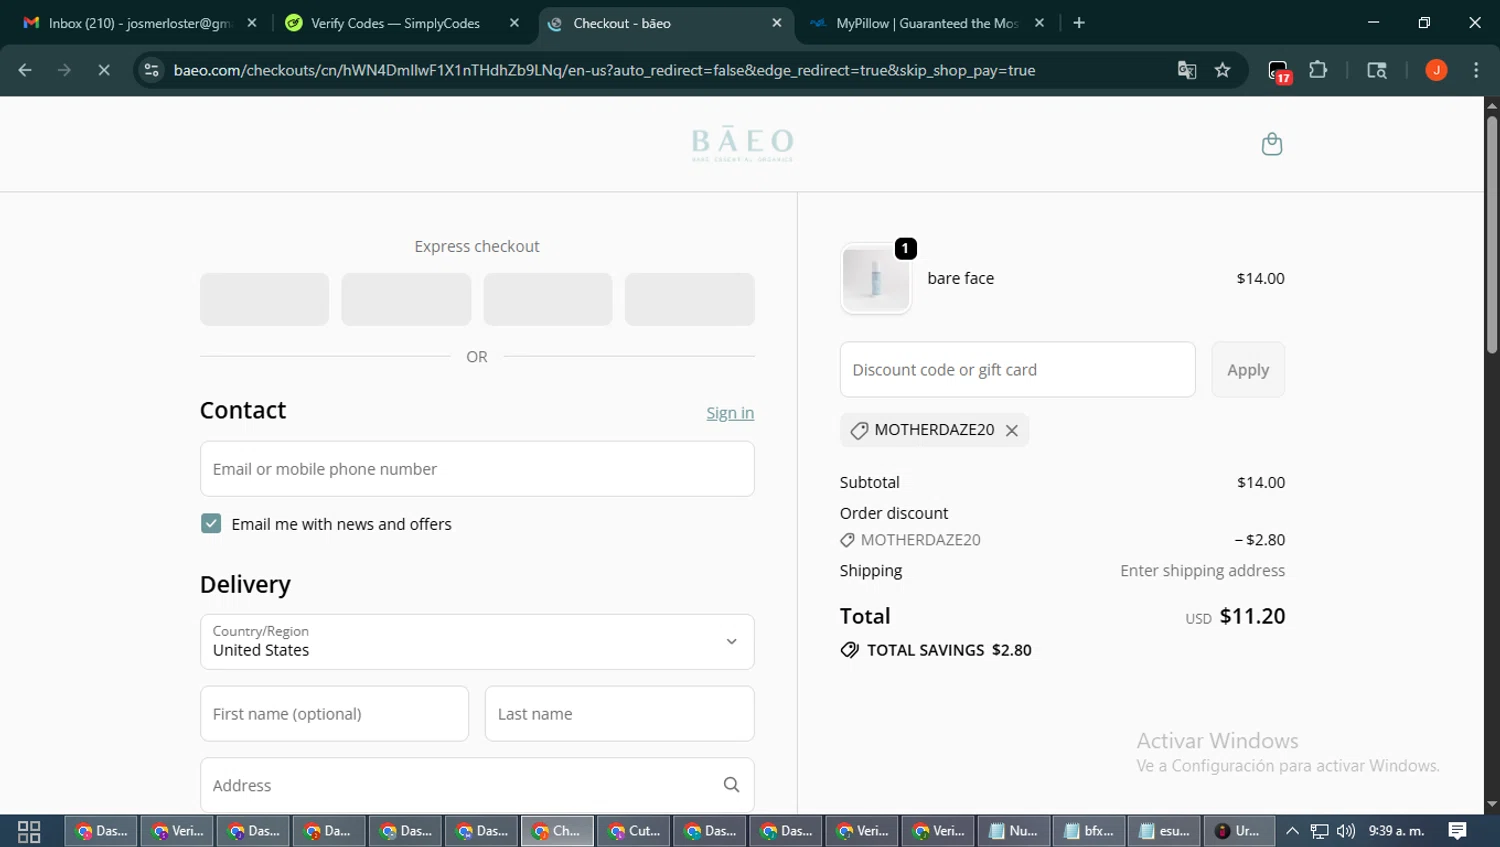Follow the Sign in link
Screen dimensions: 1500x847
(730, 413)
